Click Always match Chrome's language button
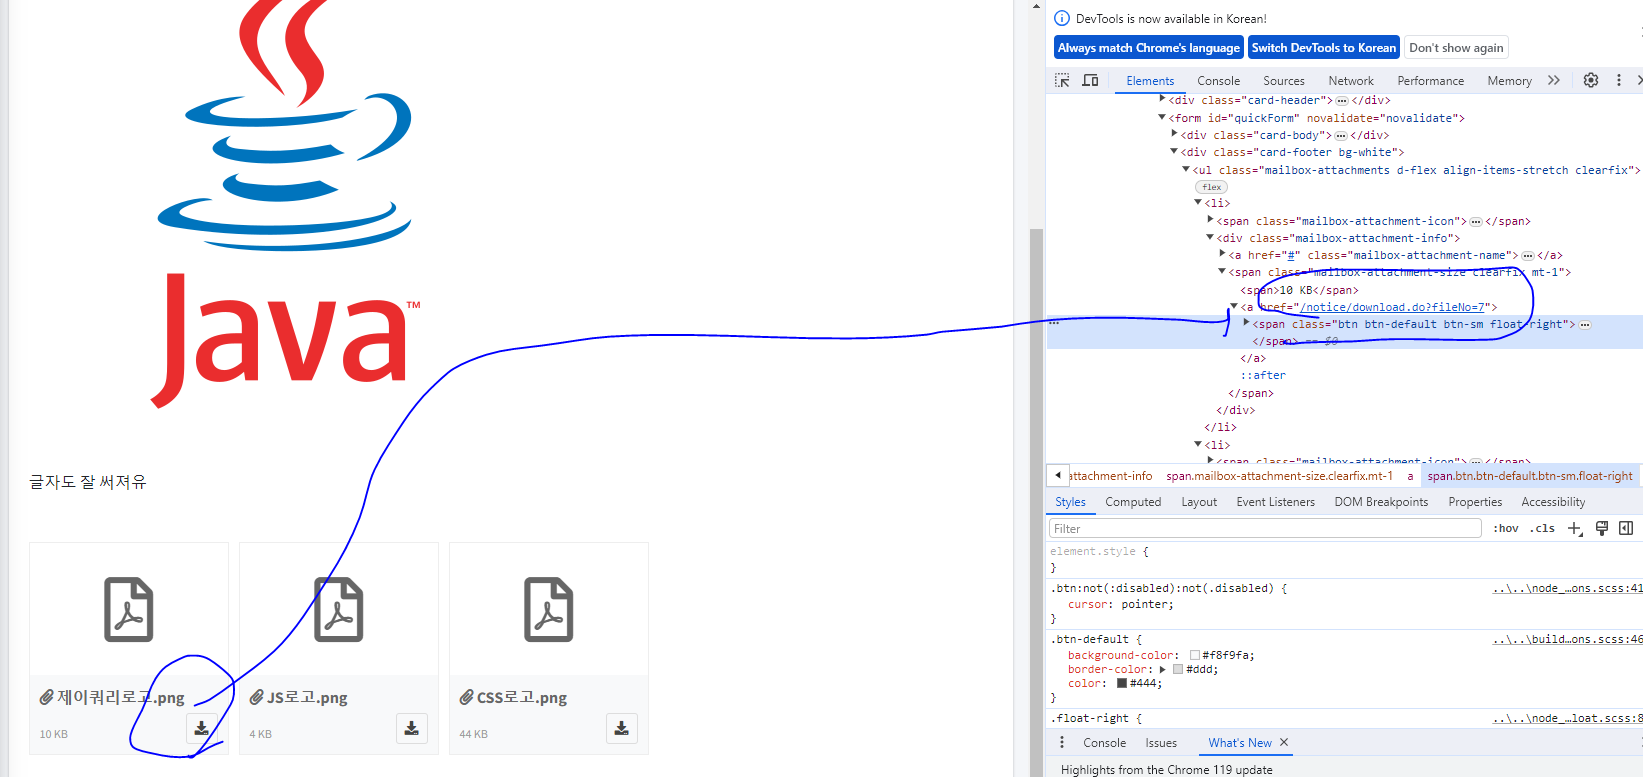 click(x=1149, y=48)
